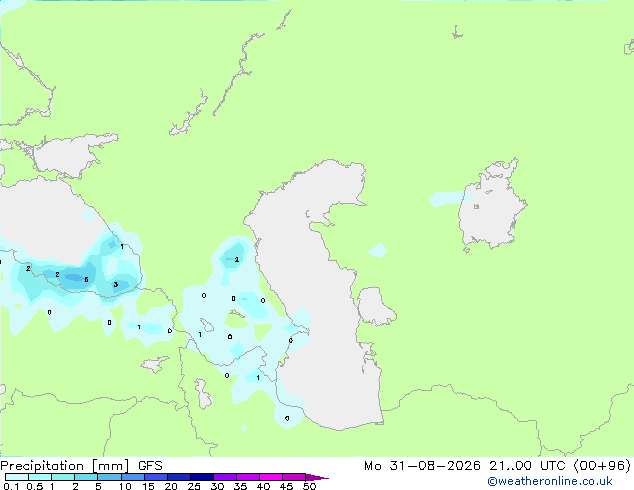Click the '0.1' legend scale label

pyautogui.click(x=11, y=486)
